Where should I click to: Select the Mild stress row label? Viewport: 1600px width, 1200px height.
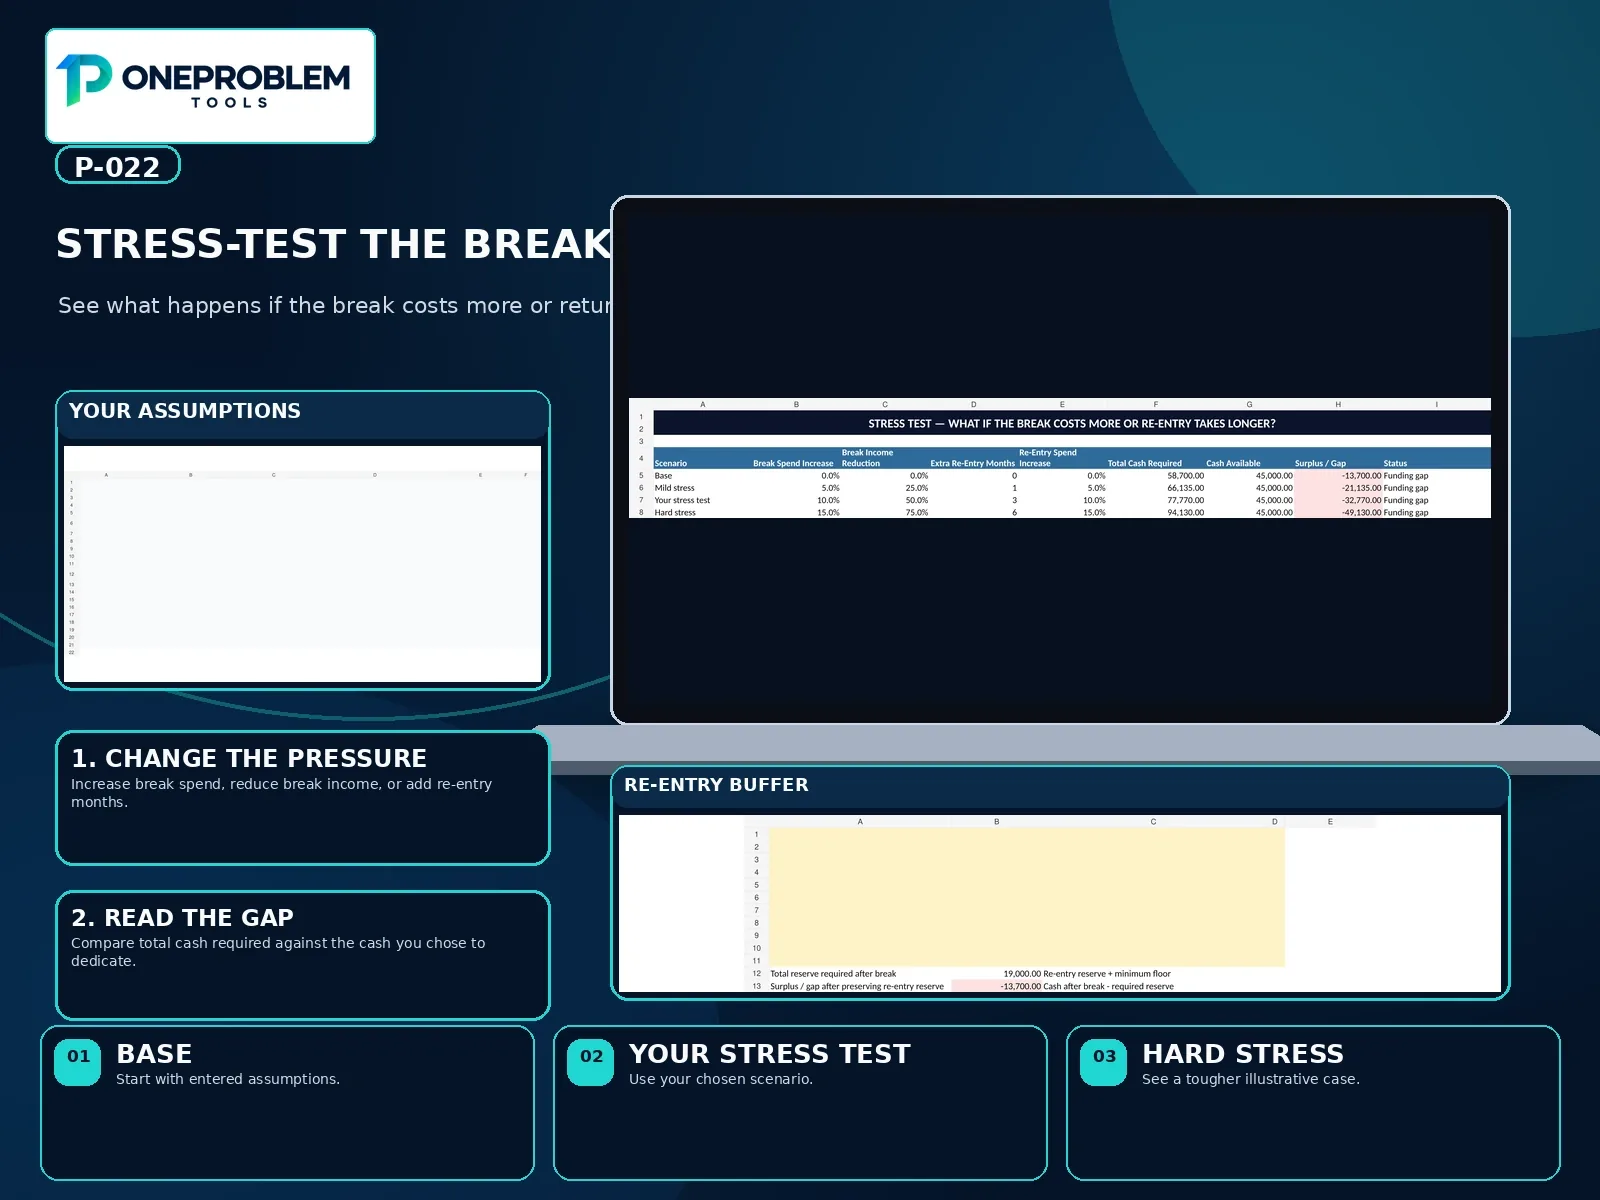pos(674,488)
